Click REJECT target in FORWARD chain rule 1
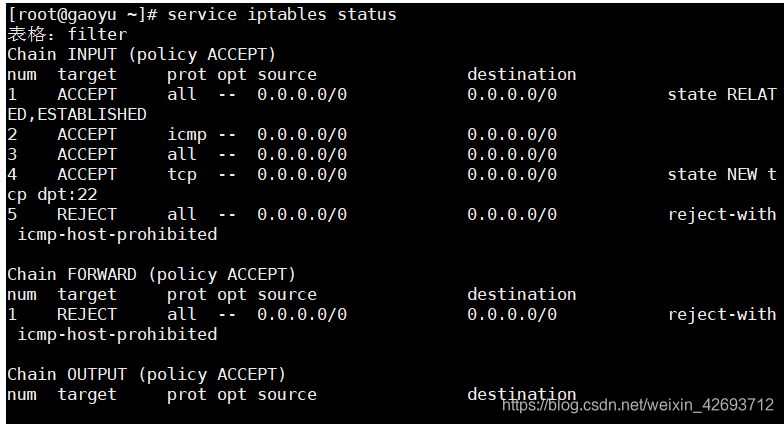The image size is (784, 424). point(87,314)
